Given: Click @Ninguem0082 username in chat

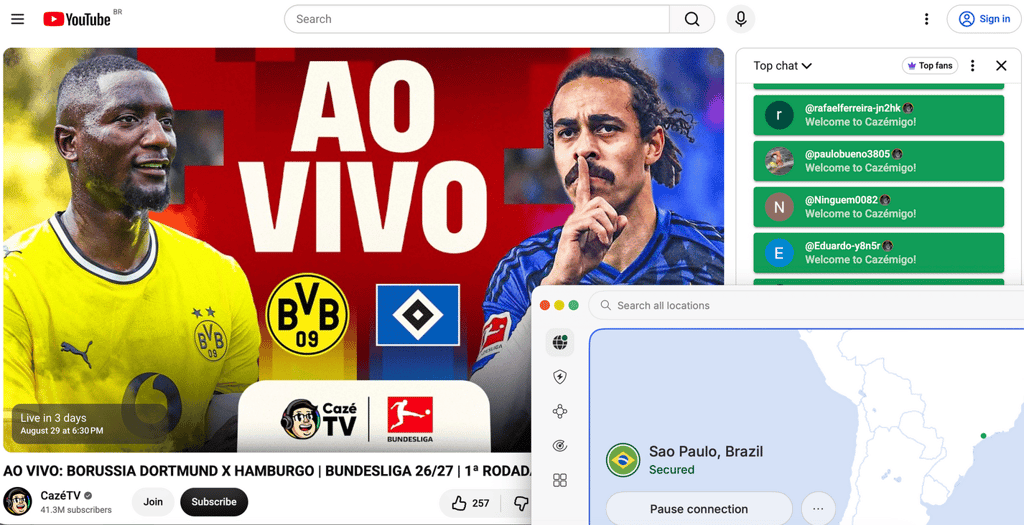Looking at the screenshot, I should 841,200.
